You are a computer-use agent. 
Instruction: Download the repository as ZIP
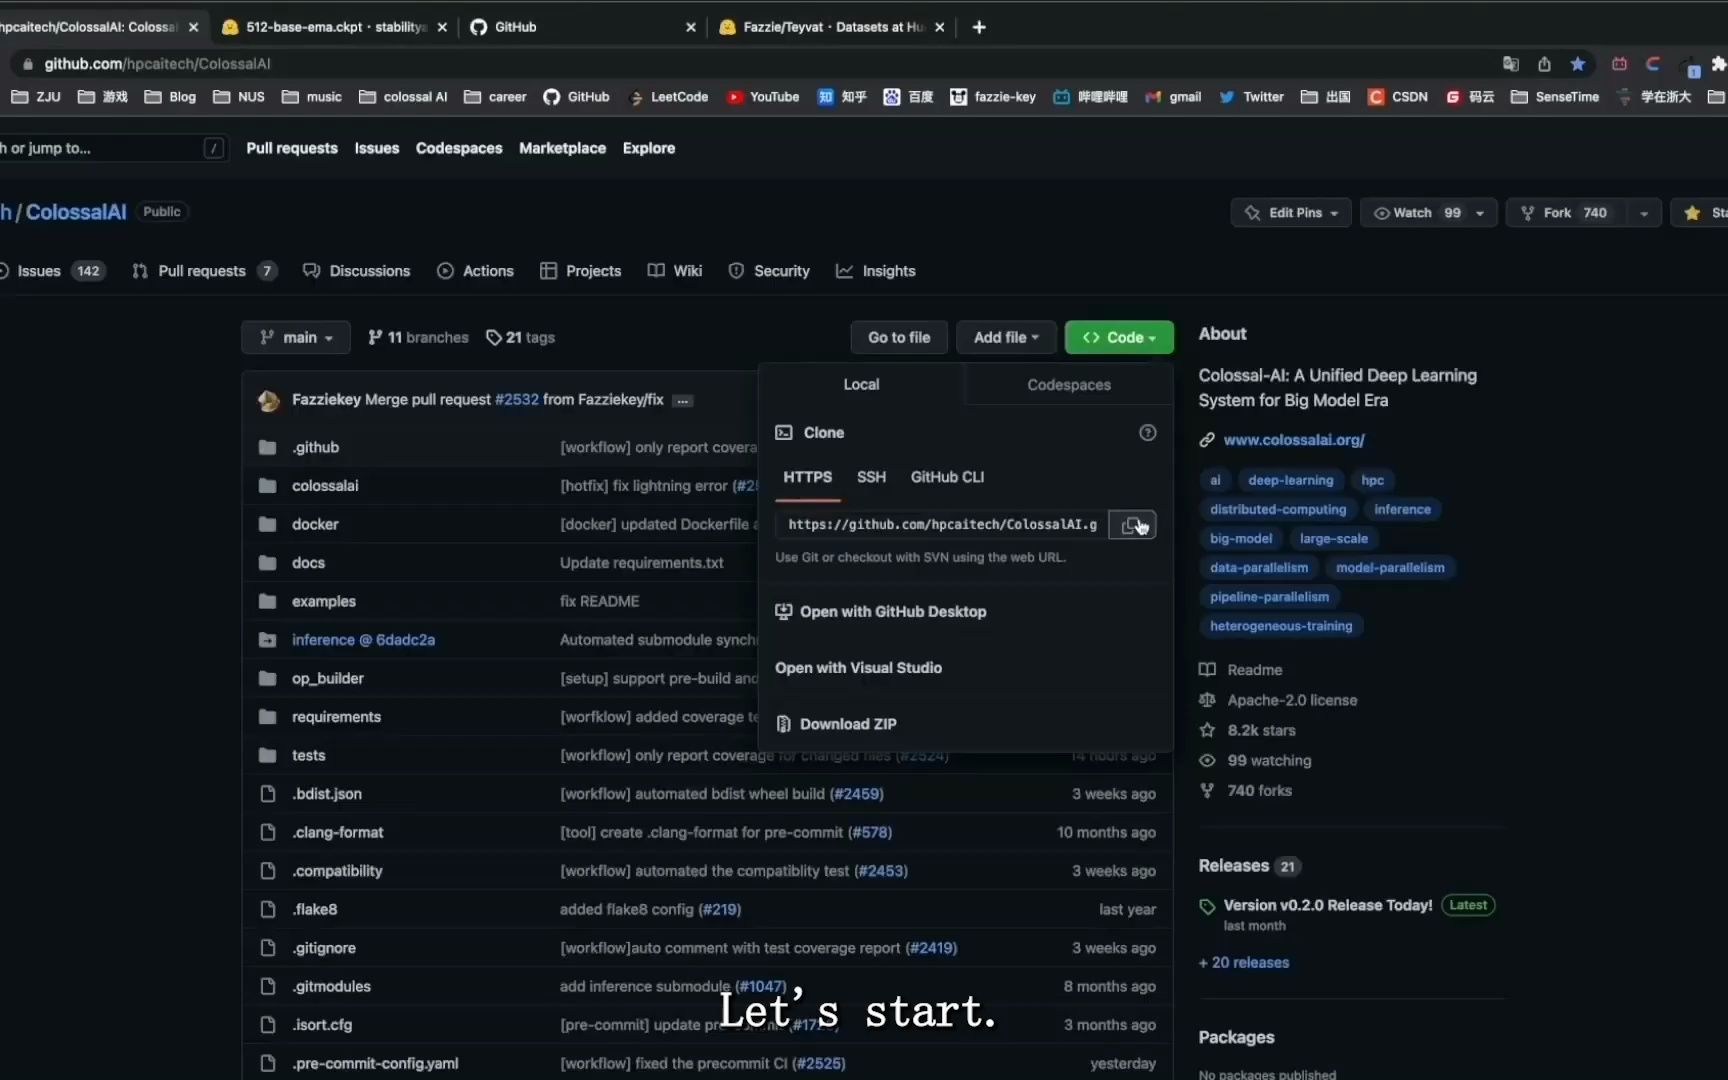[836, 724]
